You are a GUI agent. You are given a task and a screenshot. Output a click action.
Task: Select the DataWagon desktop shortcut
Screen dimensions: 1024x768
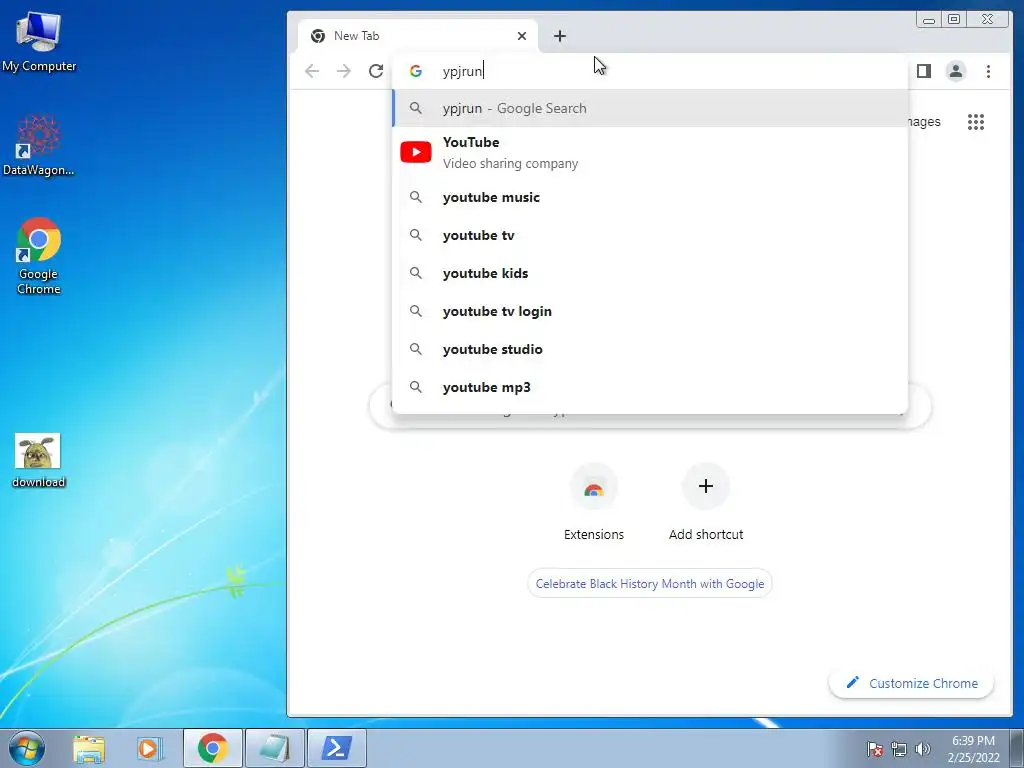(39, 145)
